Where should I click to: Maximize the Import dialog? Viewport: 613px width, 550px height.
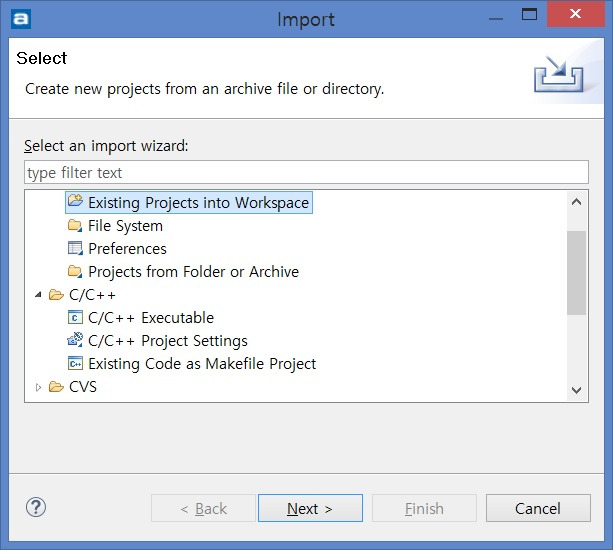pos(529,14)
